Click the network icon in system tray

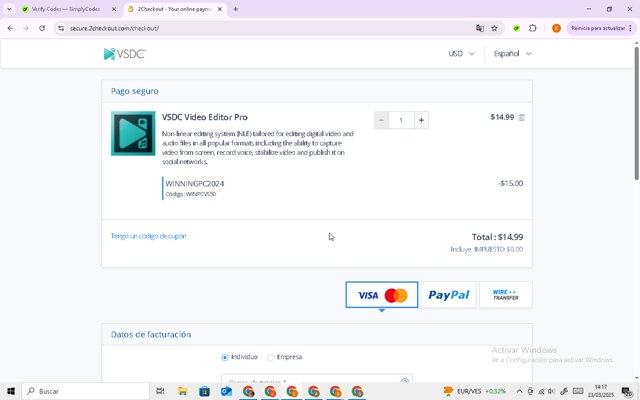541,391
